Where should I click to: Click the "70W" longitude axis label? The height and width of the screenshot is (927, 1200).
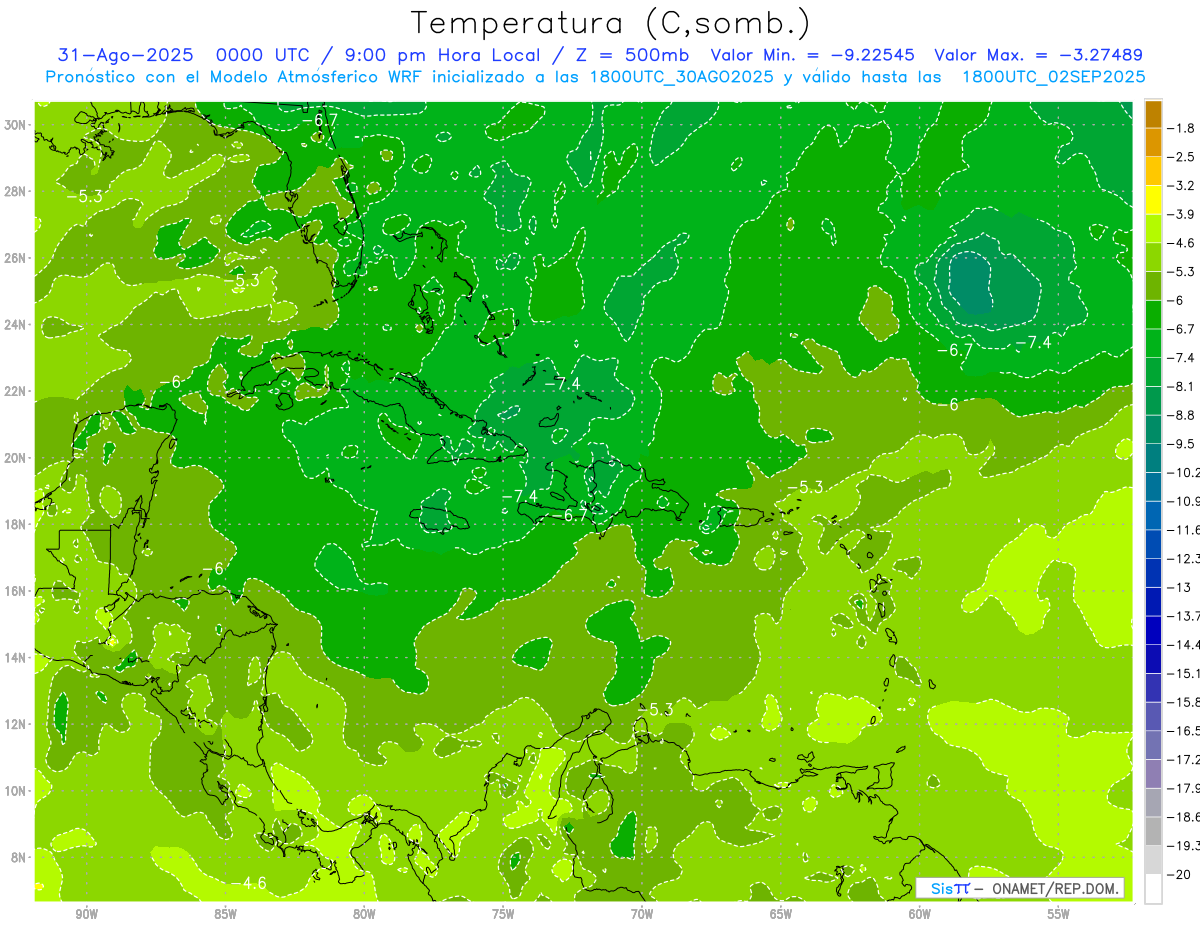642,915
